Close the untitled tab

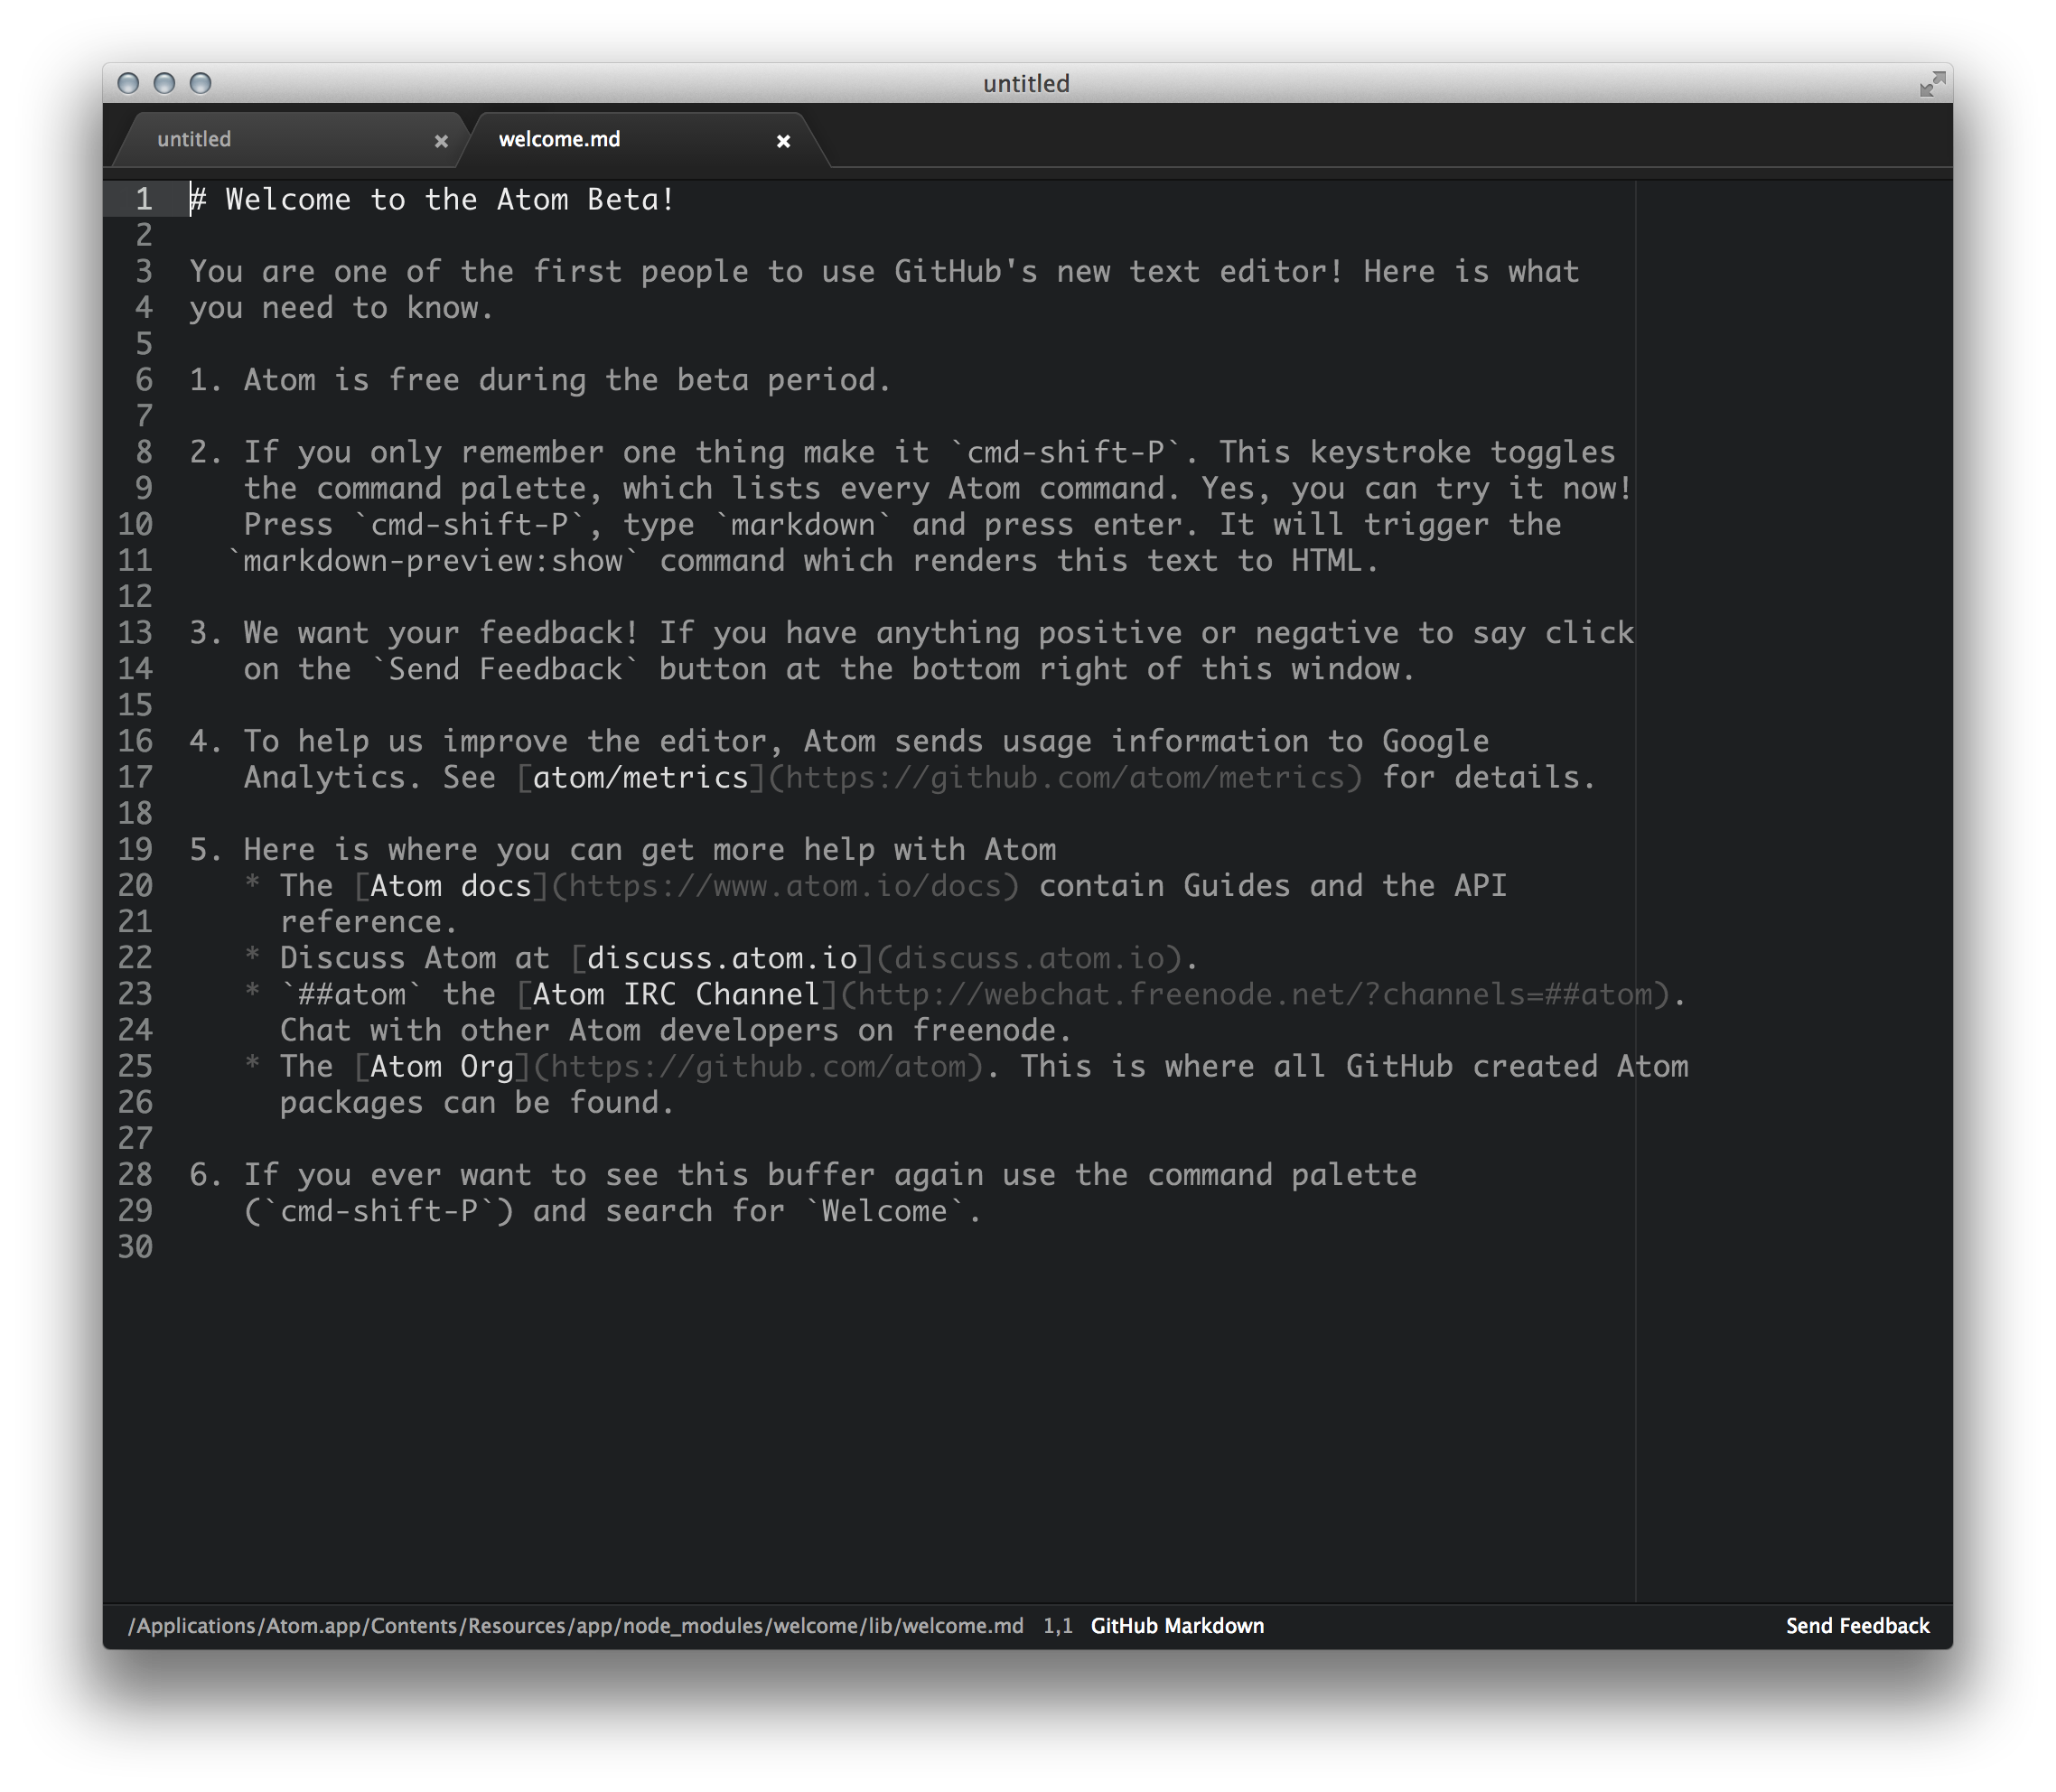[x=441, y=141]
